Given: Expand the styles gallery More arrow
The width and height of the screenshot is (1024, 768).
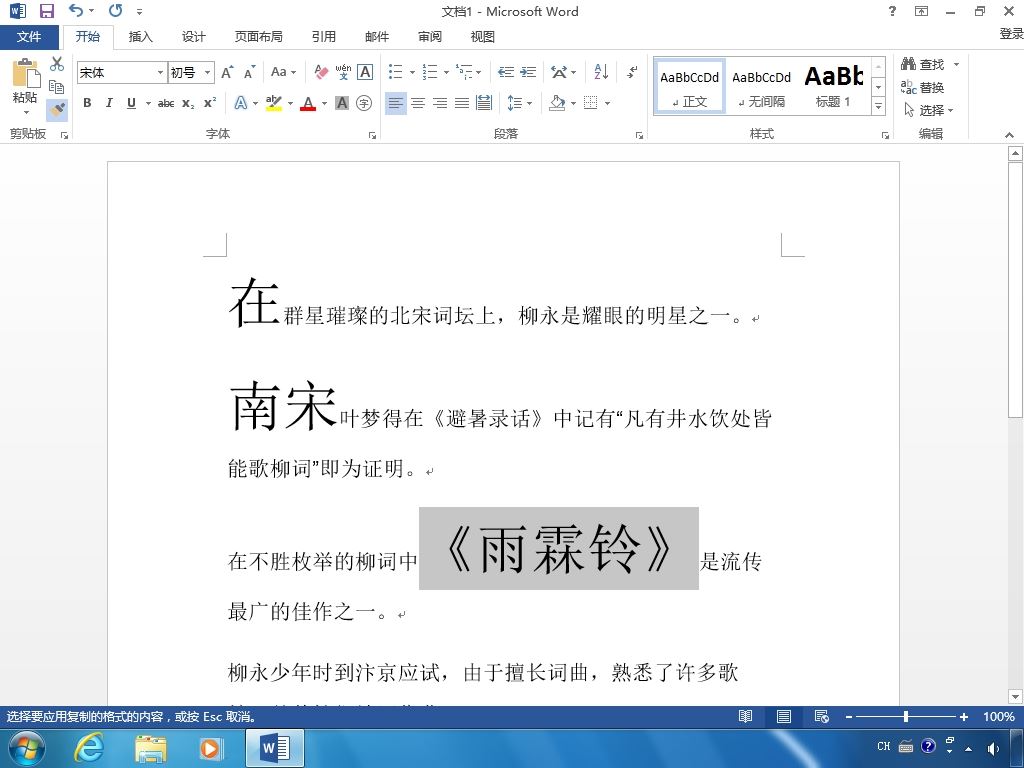Looking at the screenshot, I should coord(878,105).
